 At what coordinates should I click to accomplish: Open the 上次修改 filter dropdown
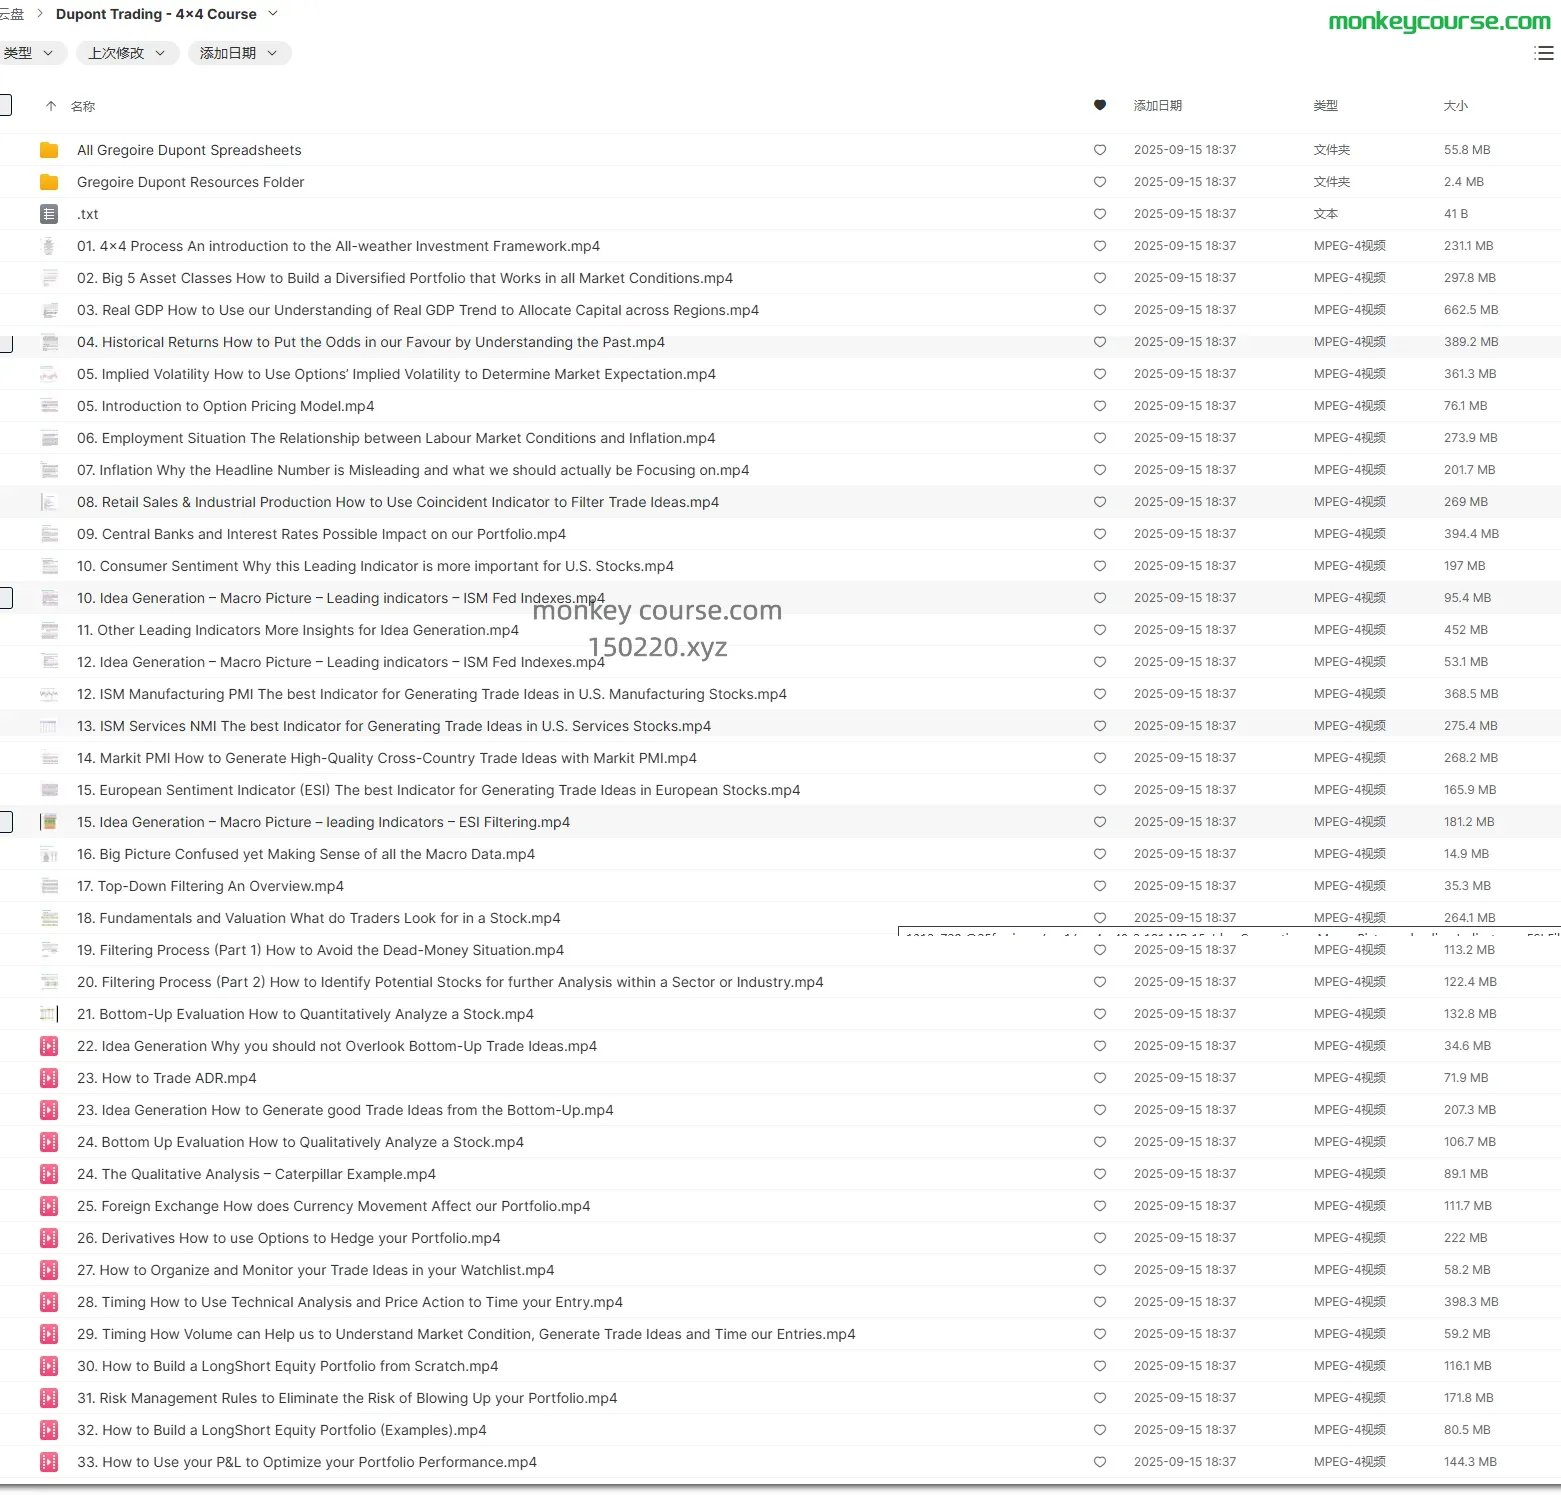[x=127, y=53]
